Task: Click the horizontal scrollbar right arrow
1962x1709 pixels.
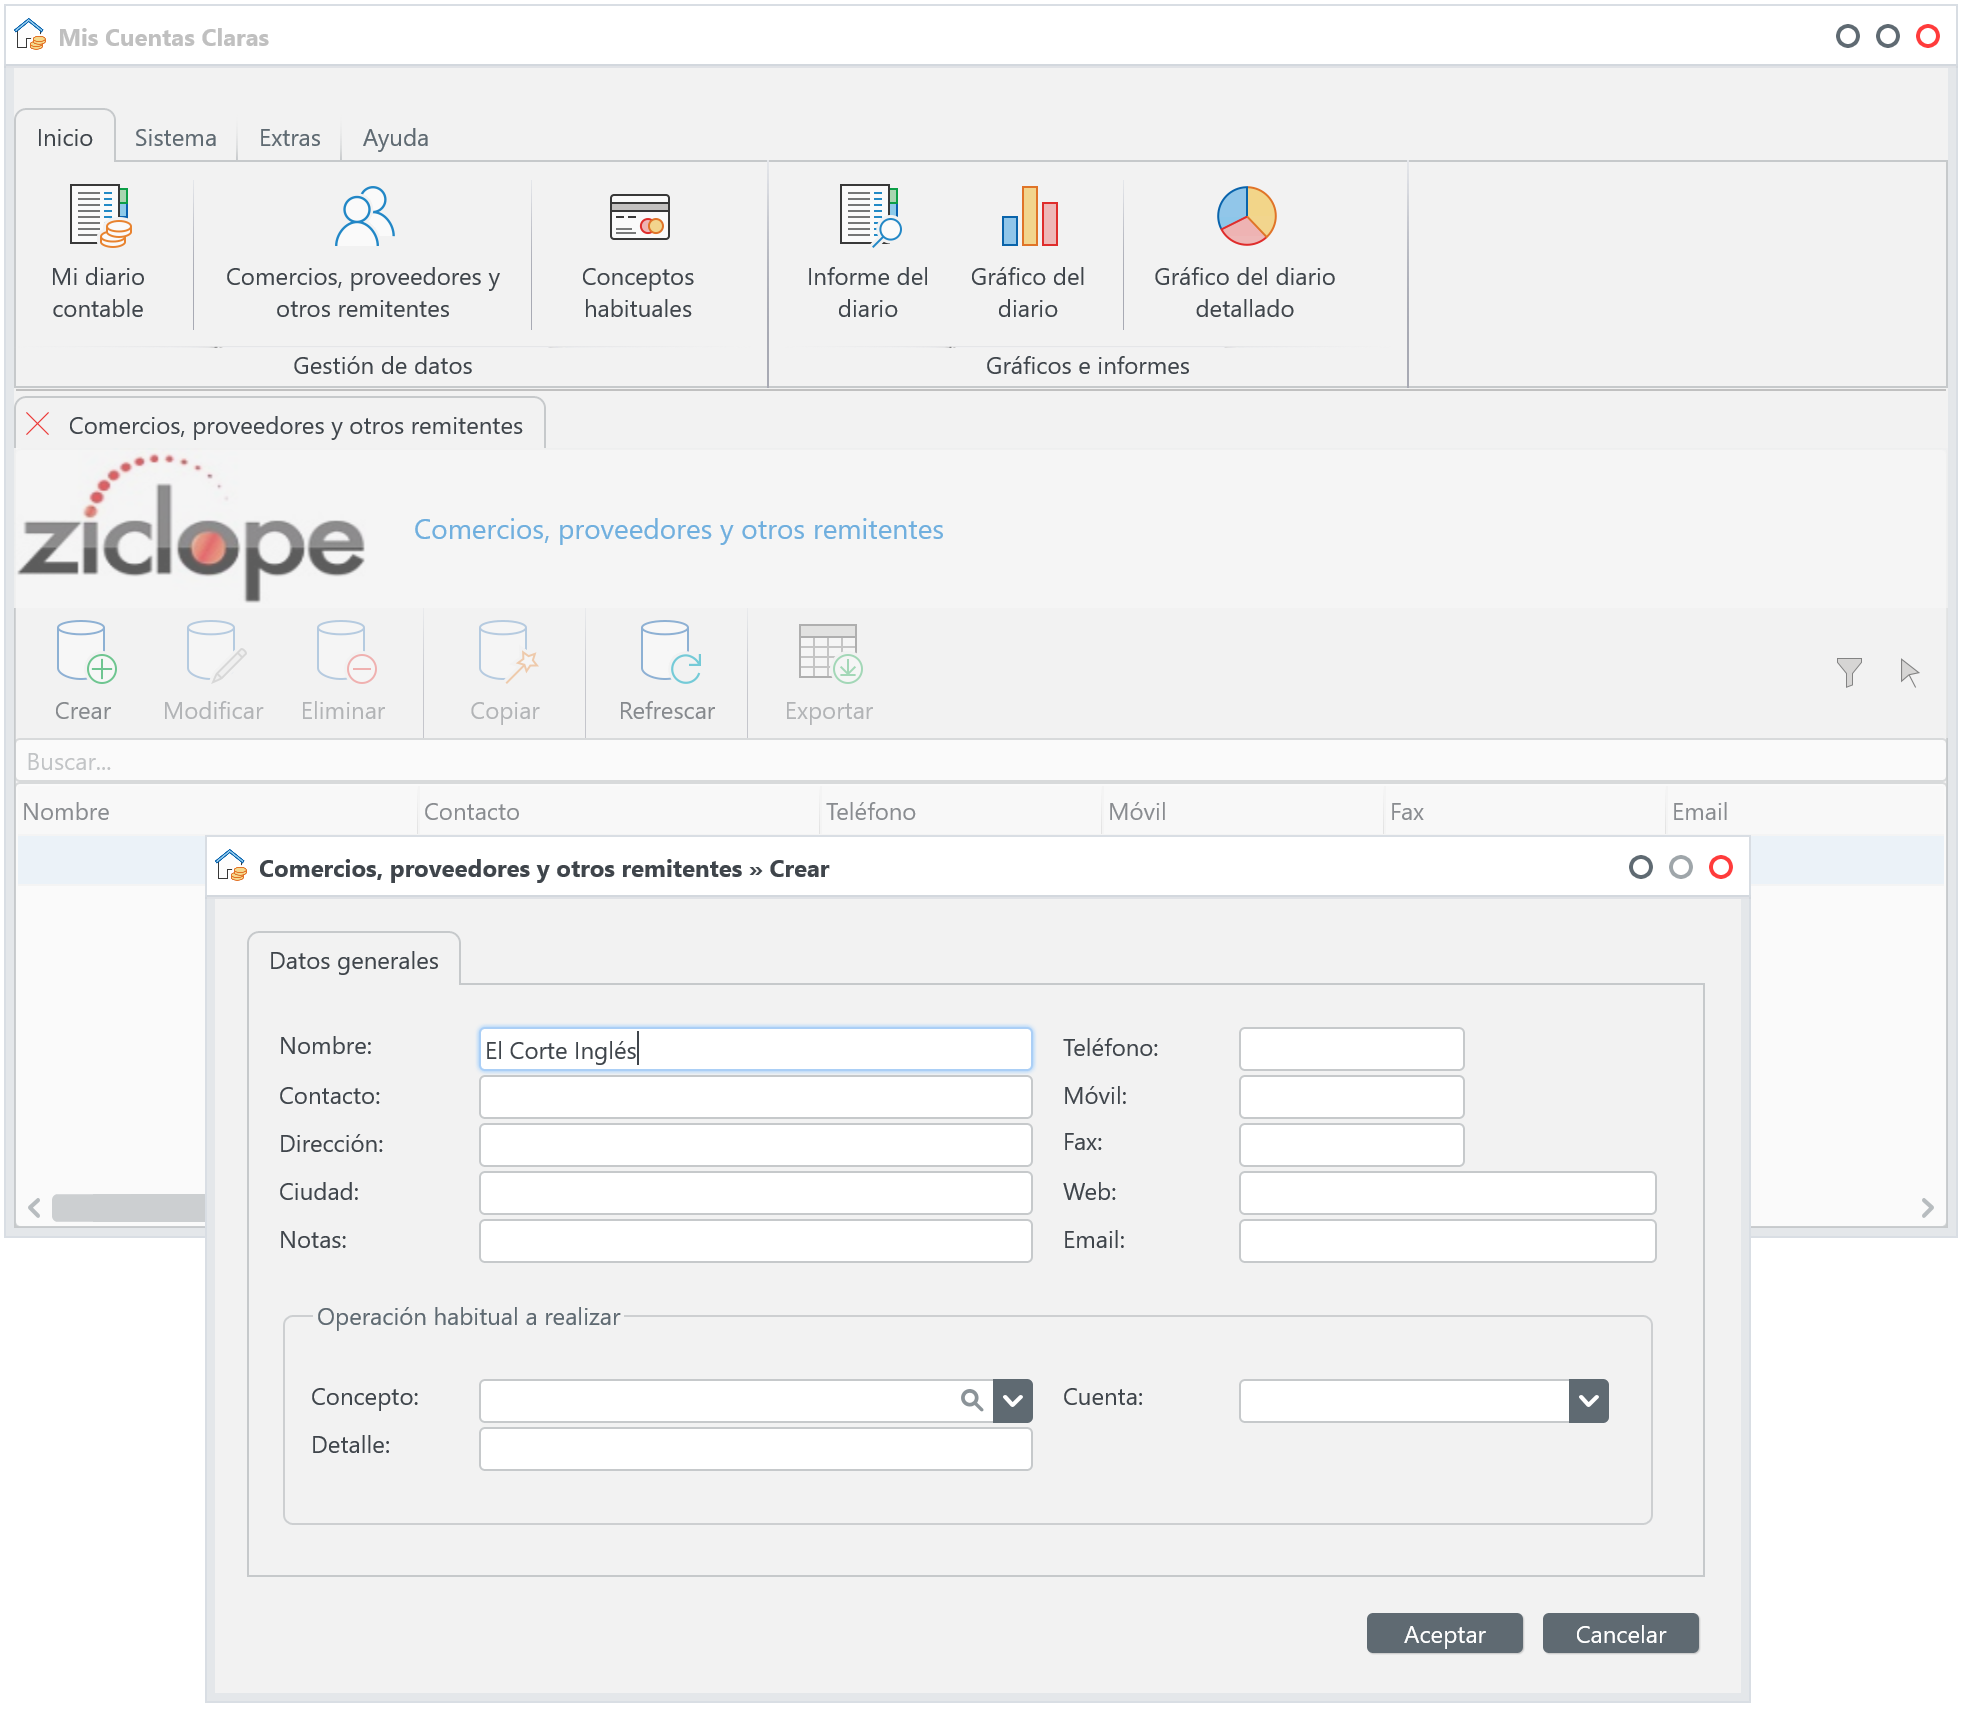Action: [x=1927, y=1208]
